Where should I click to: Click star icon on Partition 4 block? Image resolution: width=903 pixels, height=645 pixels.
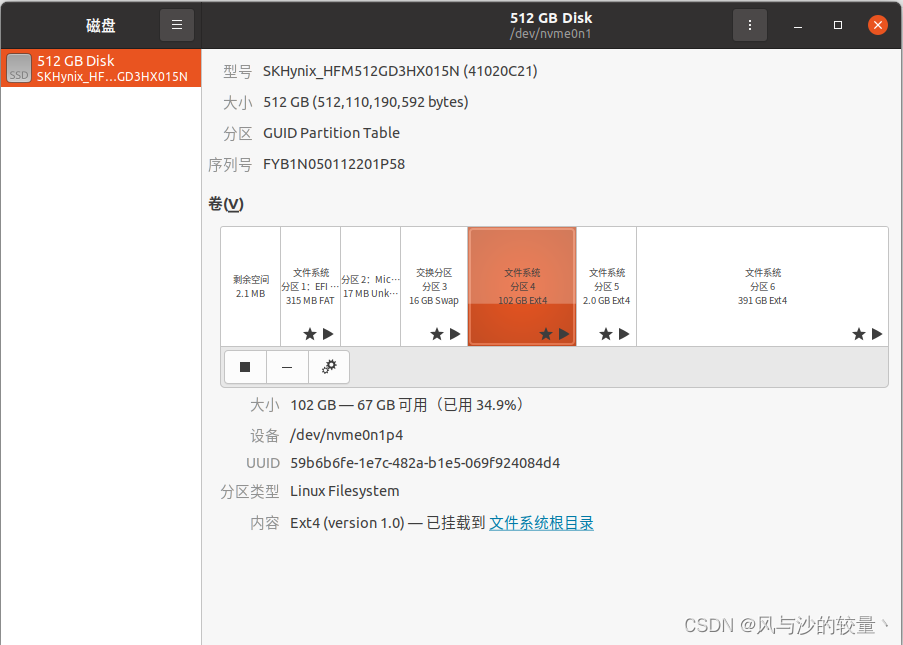[x=545, y=334]
